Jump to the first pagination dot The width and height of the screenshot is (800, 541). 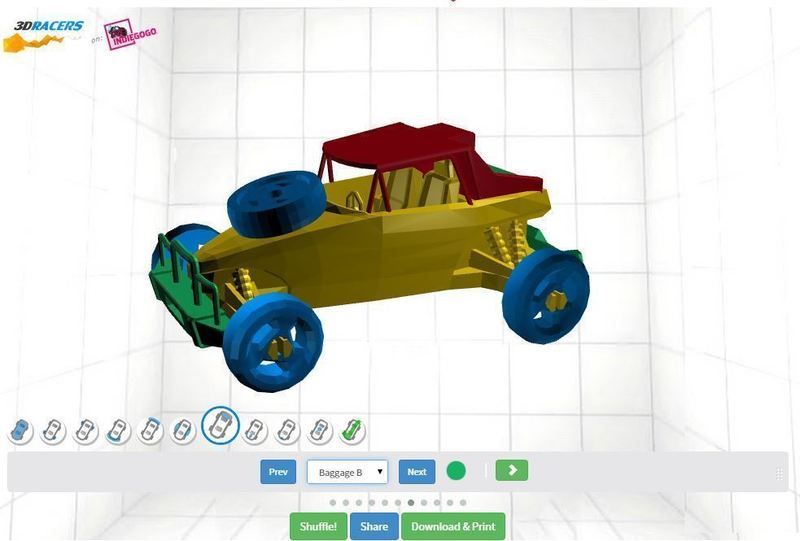coord(333,503)
